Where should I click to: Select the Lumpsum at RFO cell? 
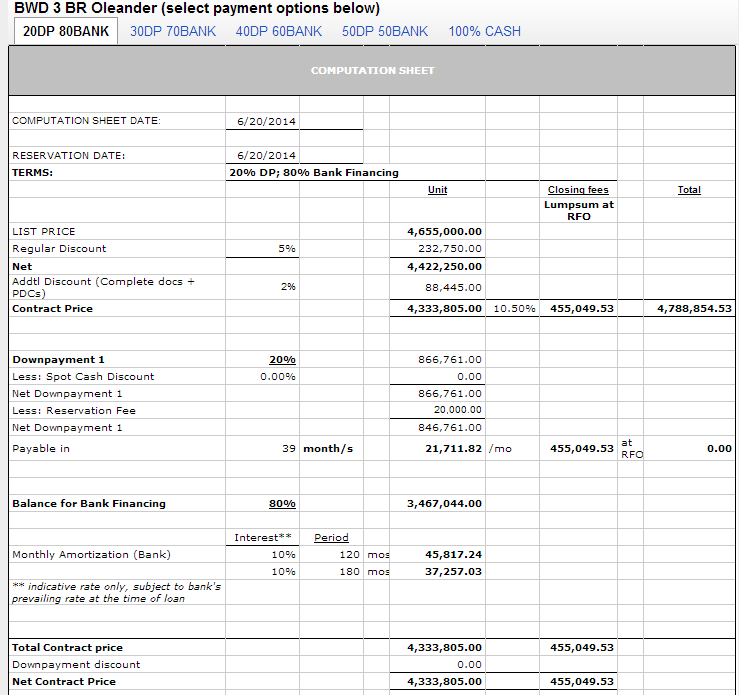(x=579, y=211)
